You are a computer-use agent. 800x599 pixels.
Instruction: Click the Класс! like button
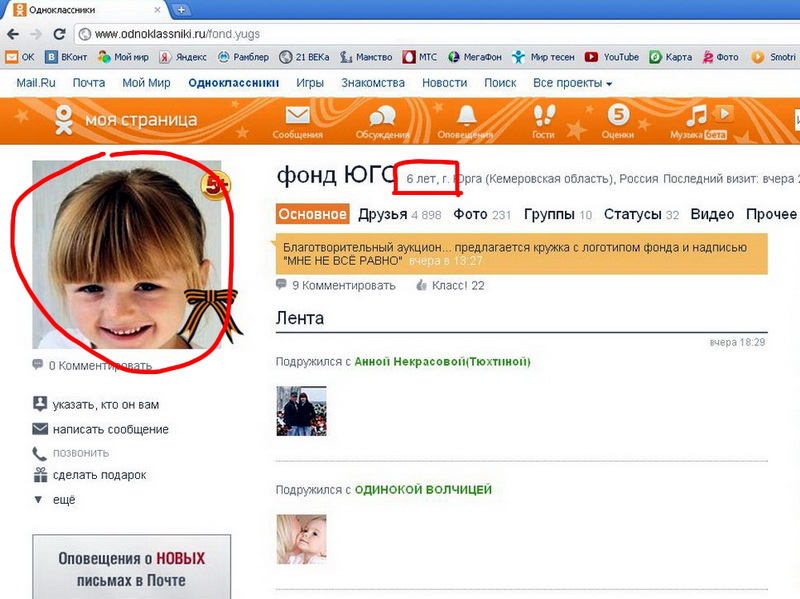457,285
